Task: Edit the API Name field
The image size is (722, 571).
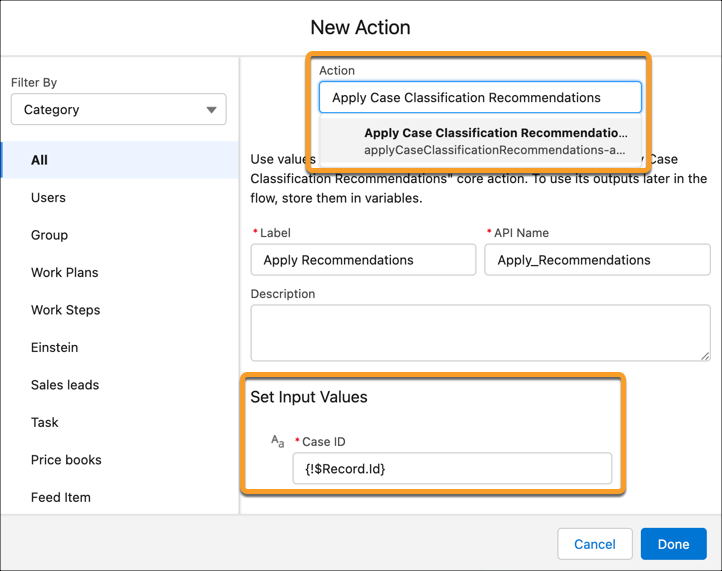Action: (x=597, y=260)
